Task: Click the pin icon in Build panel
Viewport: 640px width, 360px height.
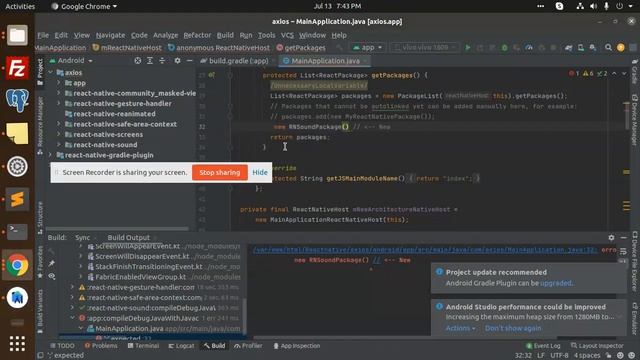Action: [x=51, y=263]
